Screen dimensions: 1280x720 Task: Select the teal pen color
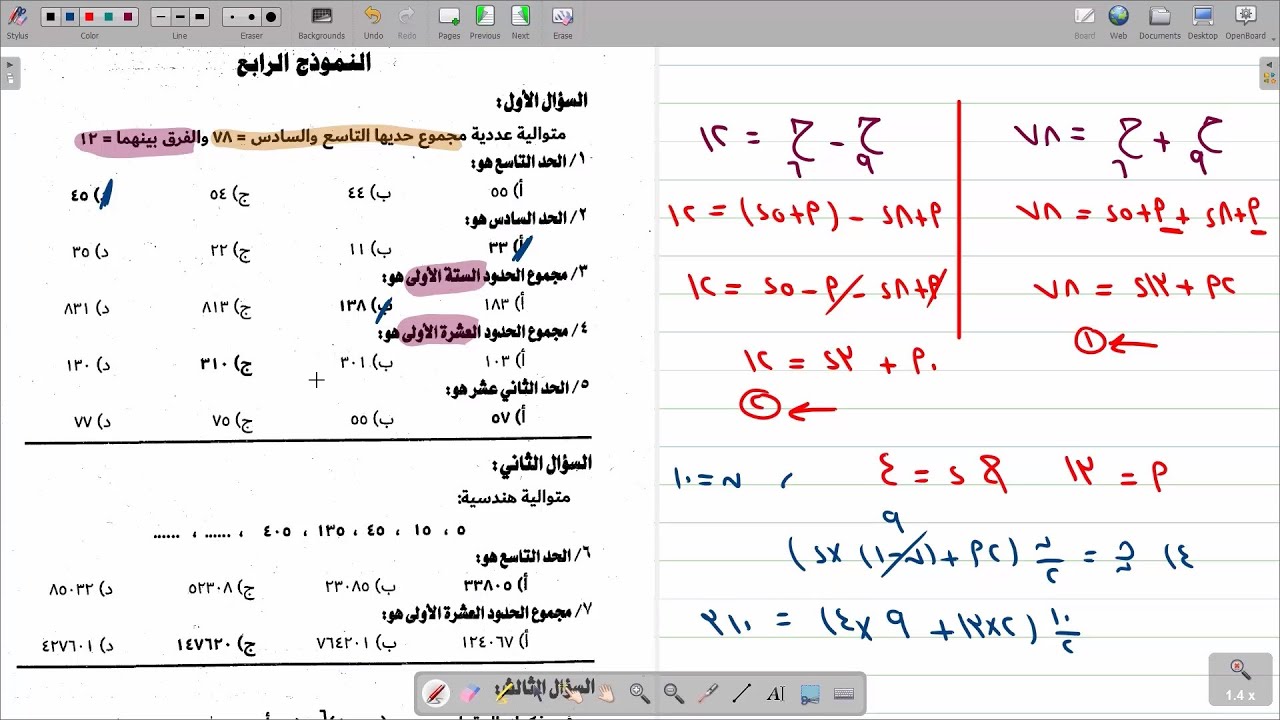(x=108, y=17)
